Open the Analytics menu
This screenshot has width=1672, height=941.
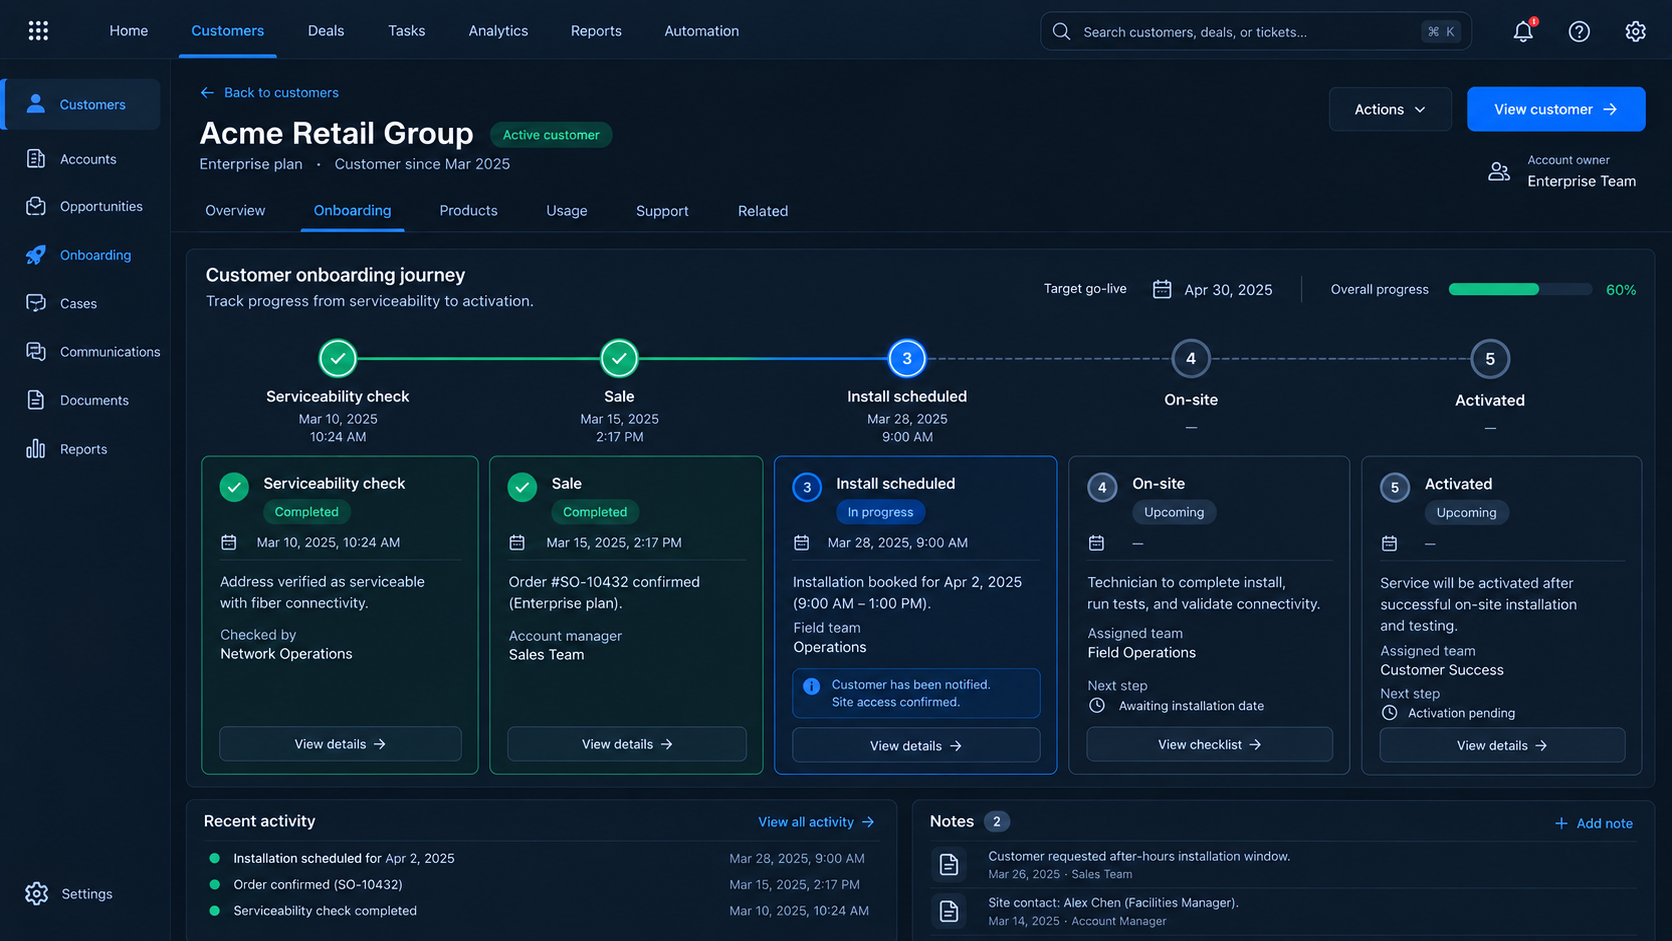click(498, 31)
